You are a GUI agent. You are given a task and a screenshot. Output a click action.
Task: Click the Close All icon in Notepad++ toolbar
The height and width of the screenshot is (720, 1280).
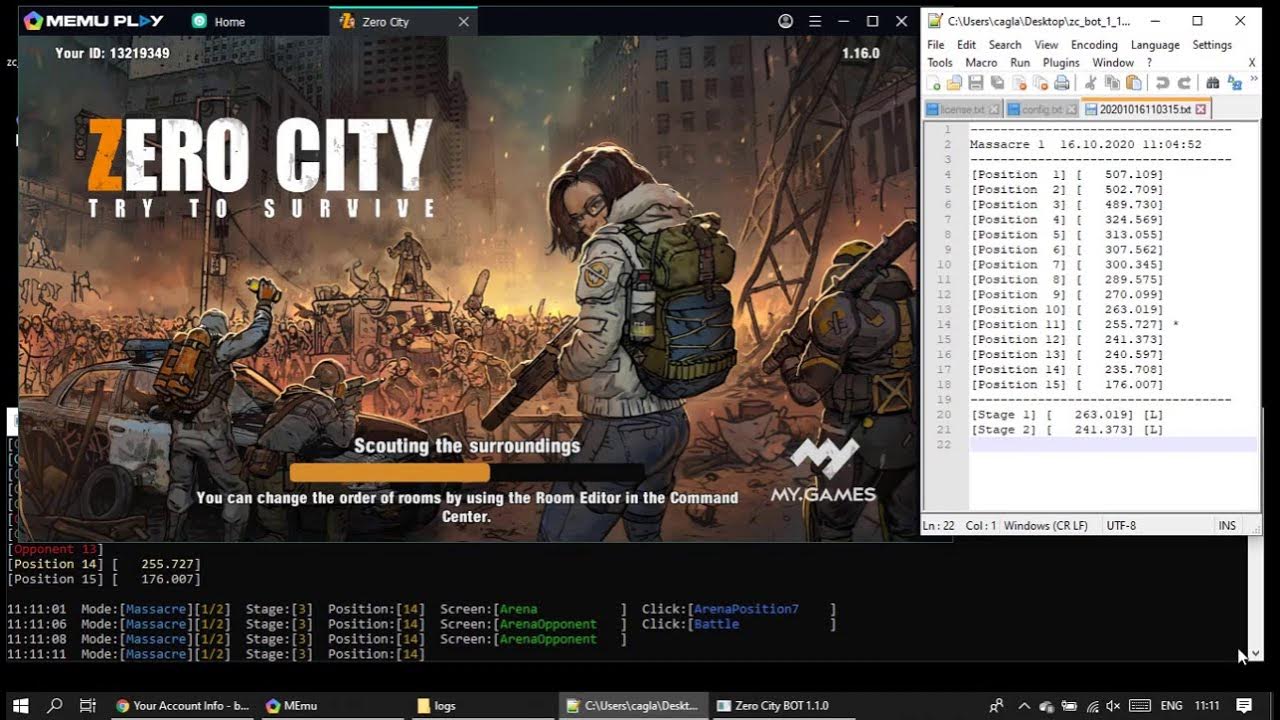coord(1040,83)
